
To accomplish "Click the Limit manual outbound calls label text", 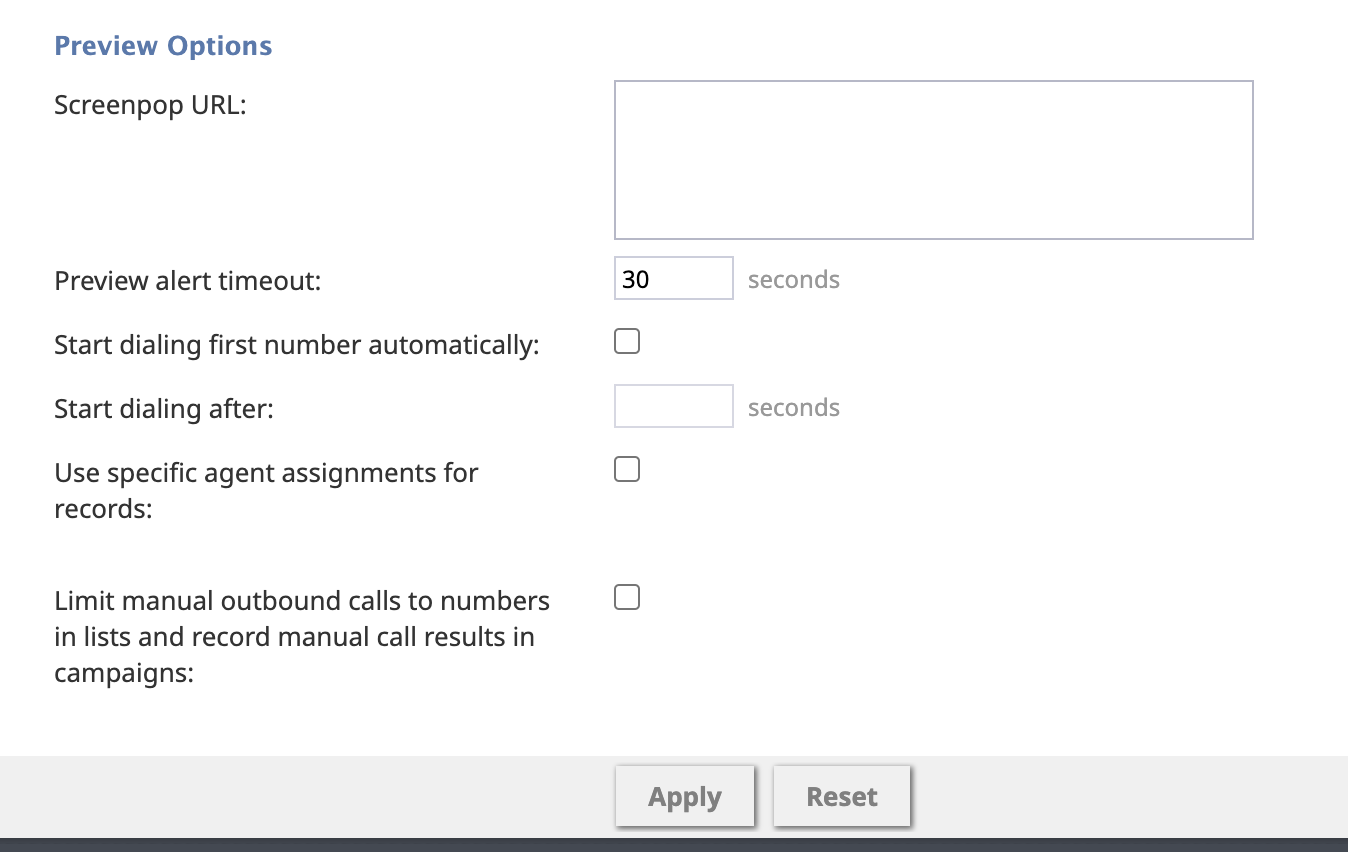I will click(302, 637).
